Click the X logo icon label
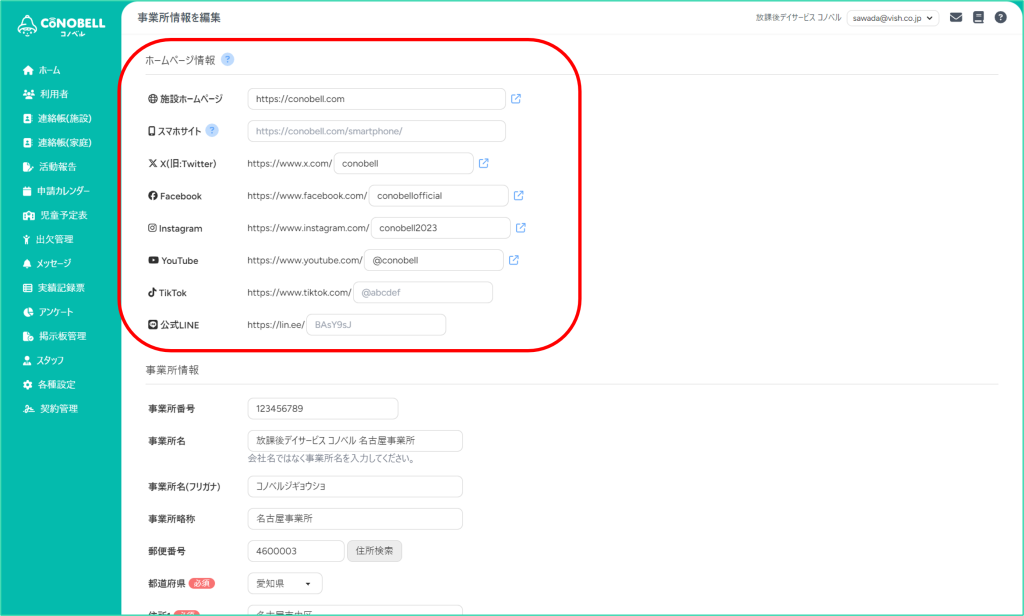 point(153,163)
